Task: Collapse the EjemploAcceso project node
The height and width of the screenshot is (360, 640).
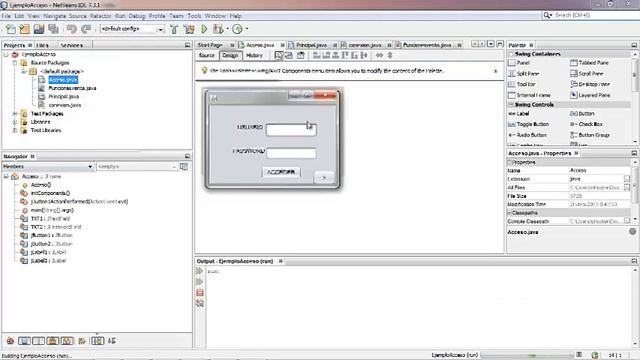Action: (6, 54)
